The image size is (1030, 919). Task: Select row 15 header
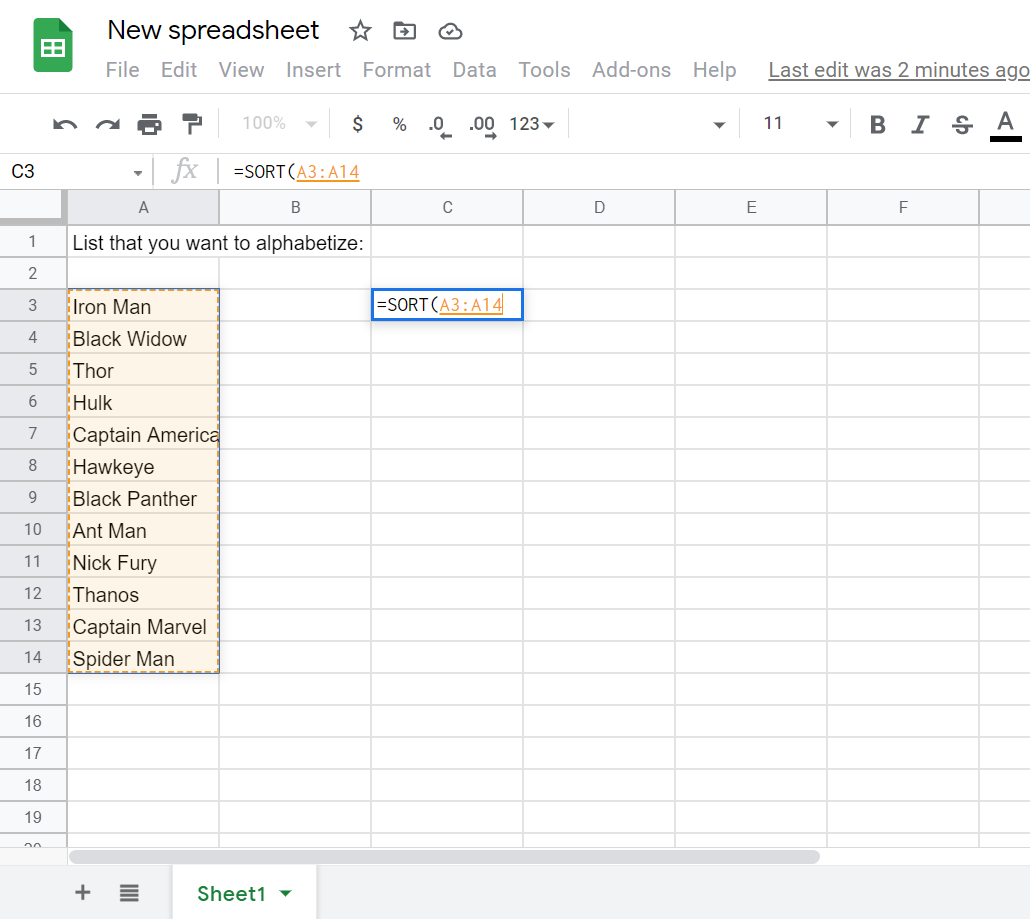(33, 689)
